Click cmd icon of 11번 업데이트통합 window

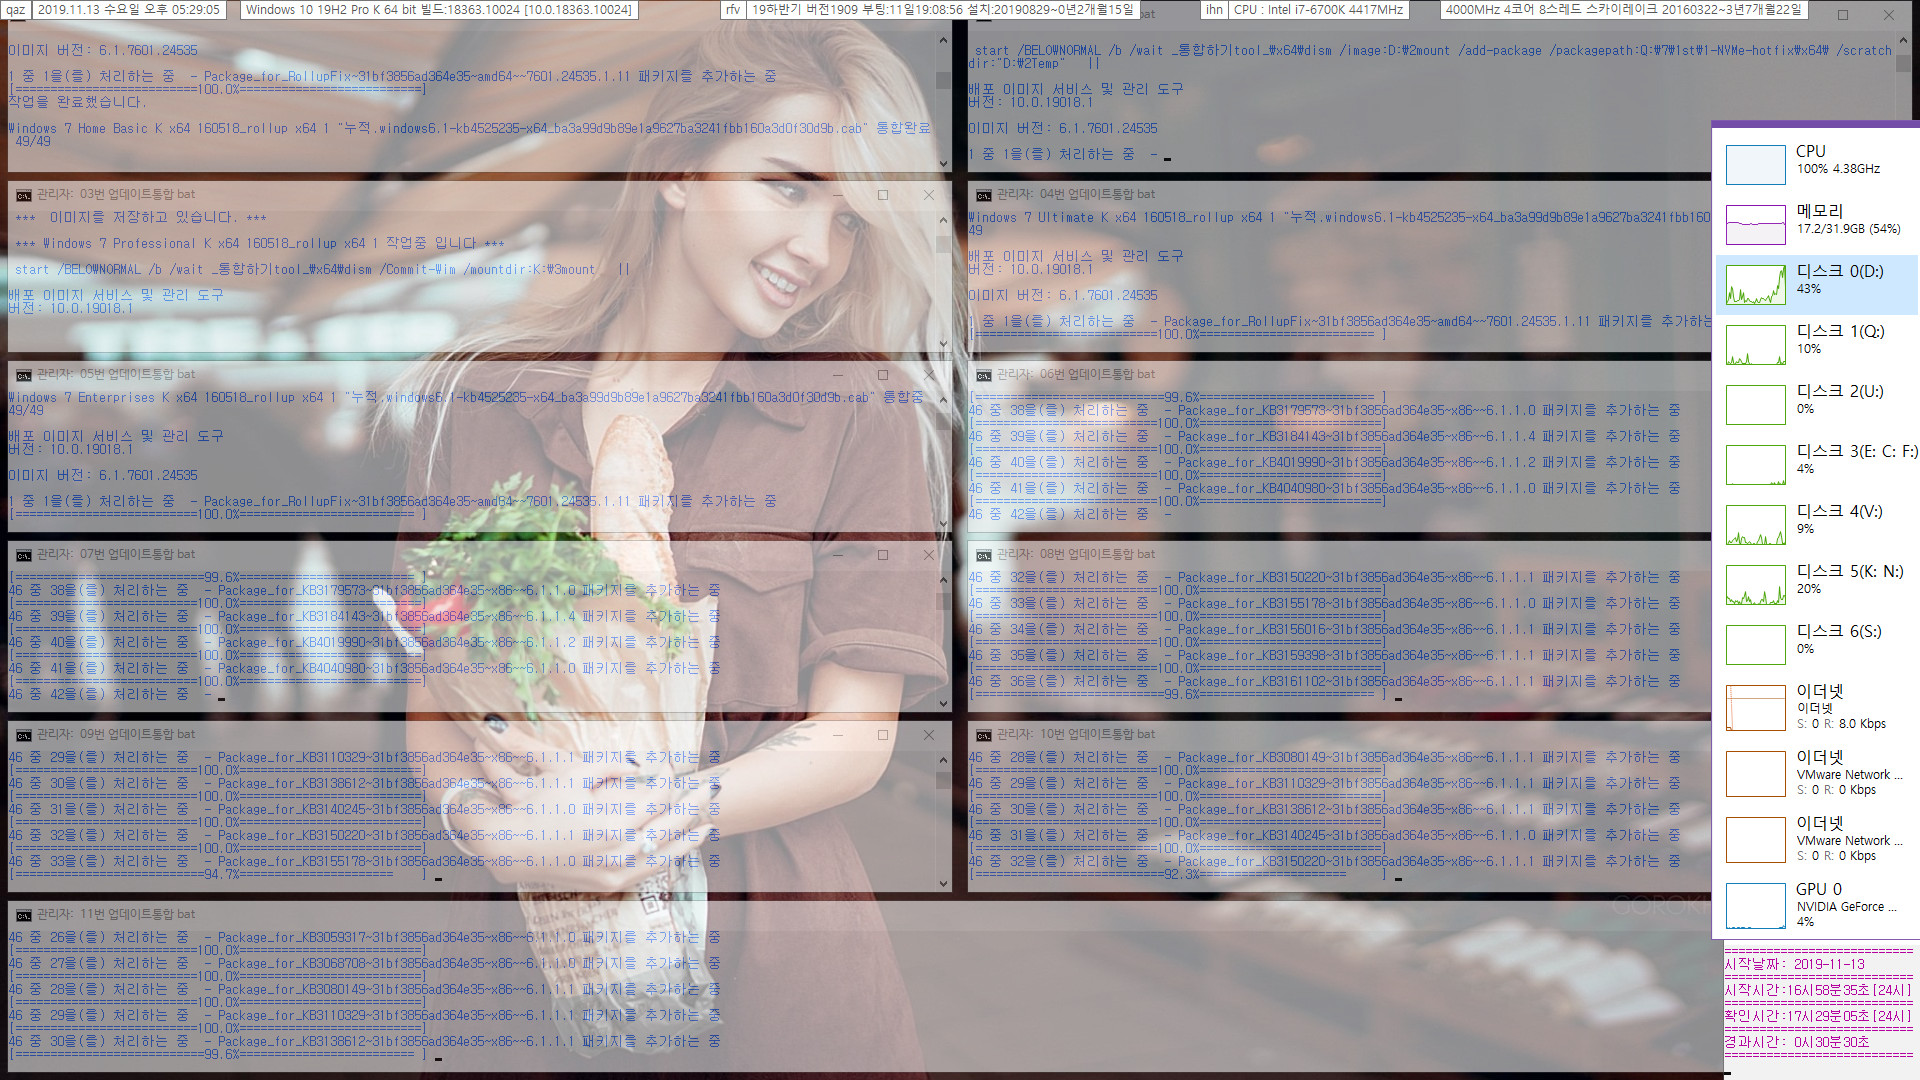point(24,915)
